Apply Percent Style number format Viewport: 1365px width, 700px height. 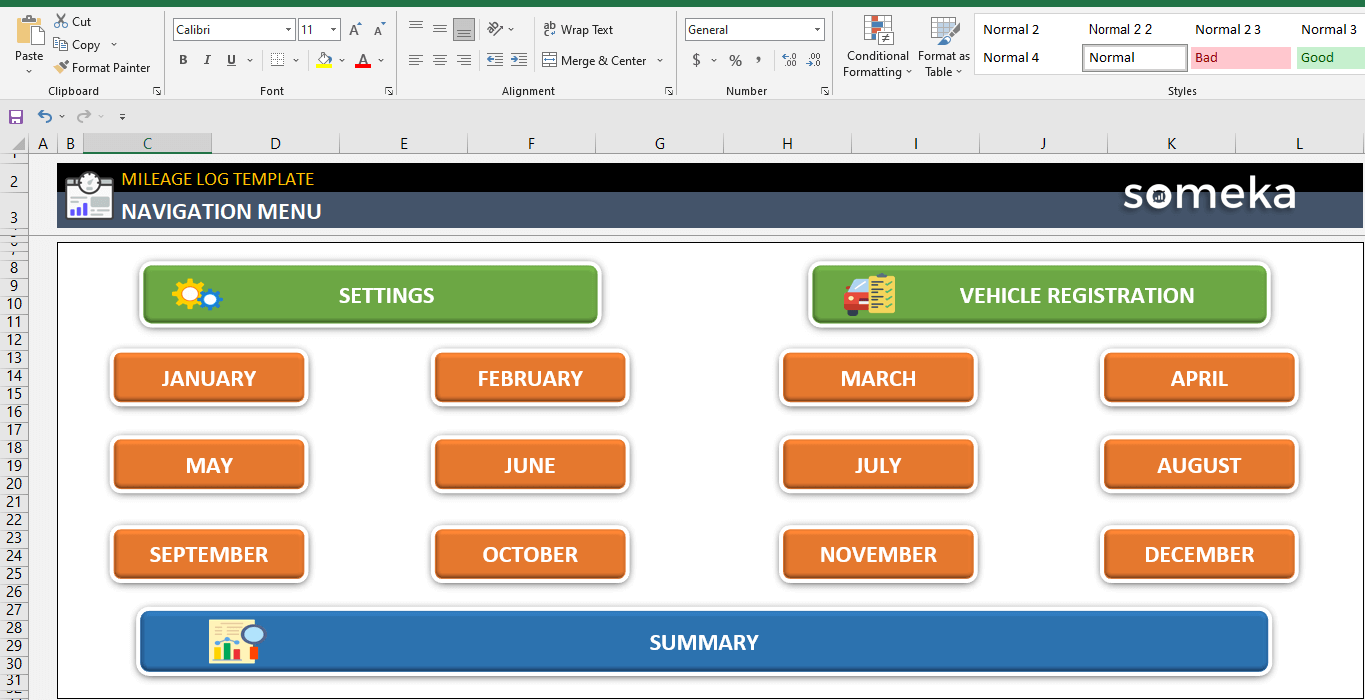(x=735, y=61)
